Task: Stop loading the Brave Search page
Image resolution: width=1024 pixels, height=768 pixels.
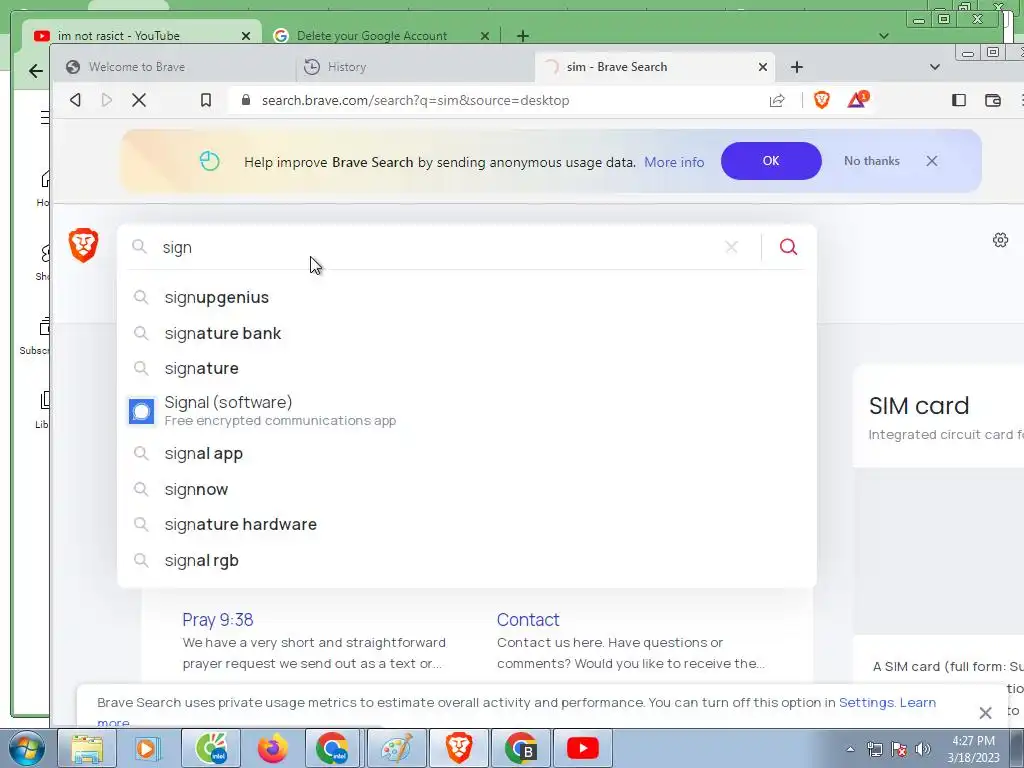Action: click(138, 100)
